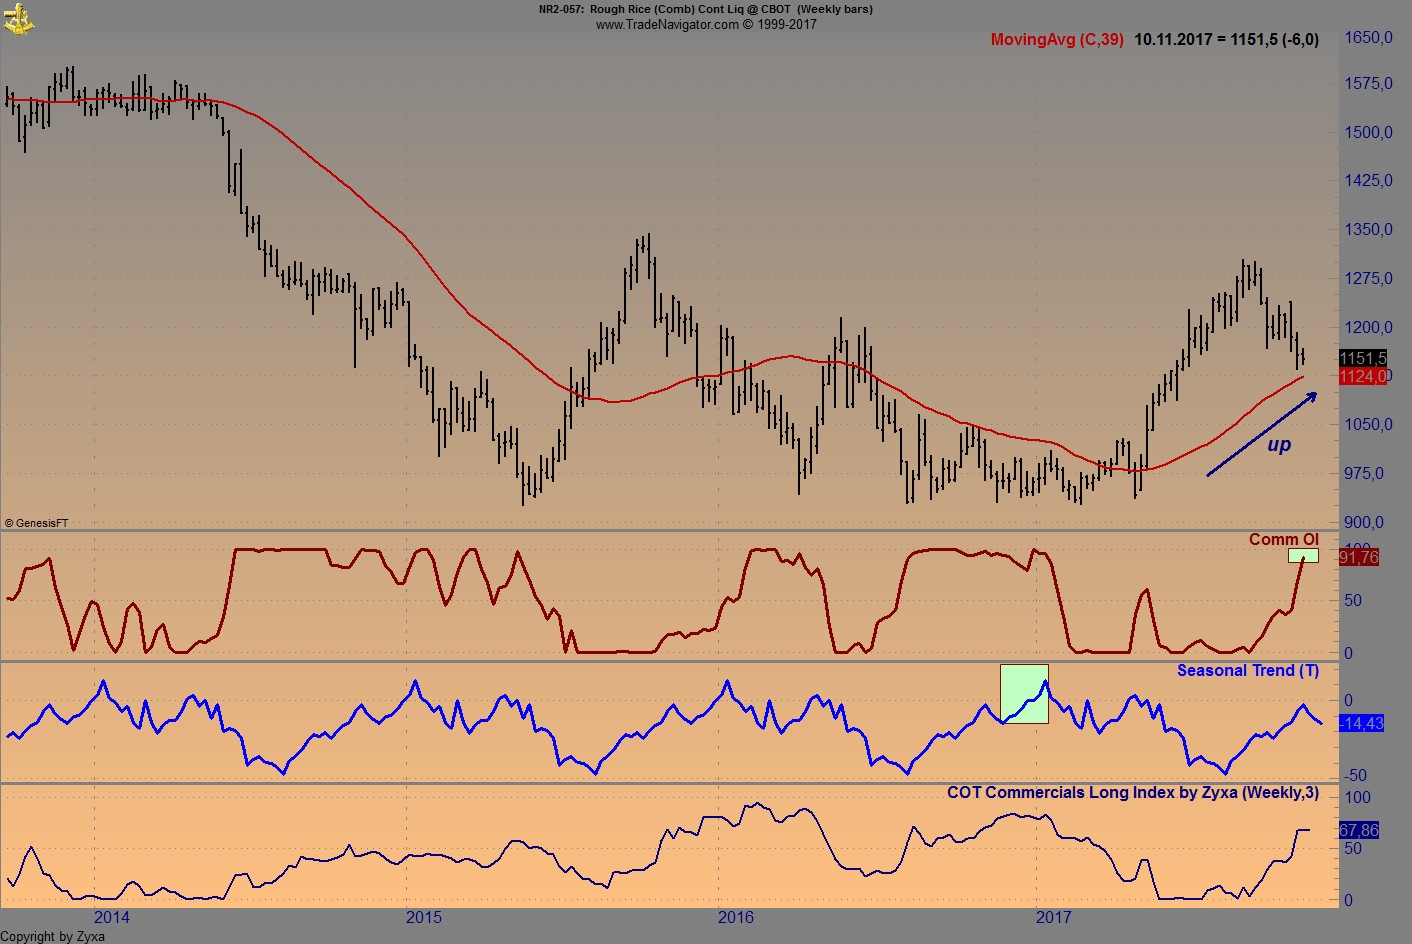Click the 1200,0 price axis label
This screenshot has height=944, width=1412.
pos(1368,328)
